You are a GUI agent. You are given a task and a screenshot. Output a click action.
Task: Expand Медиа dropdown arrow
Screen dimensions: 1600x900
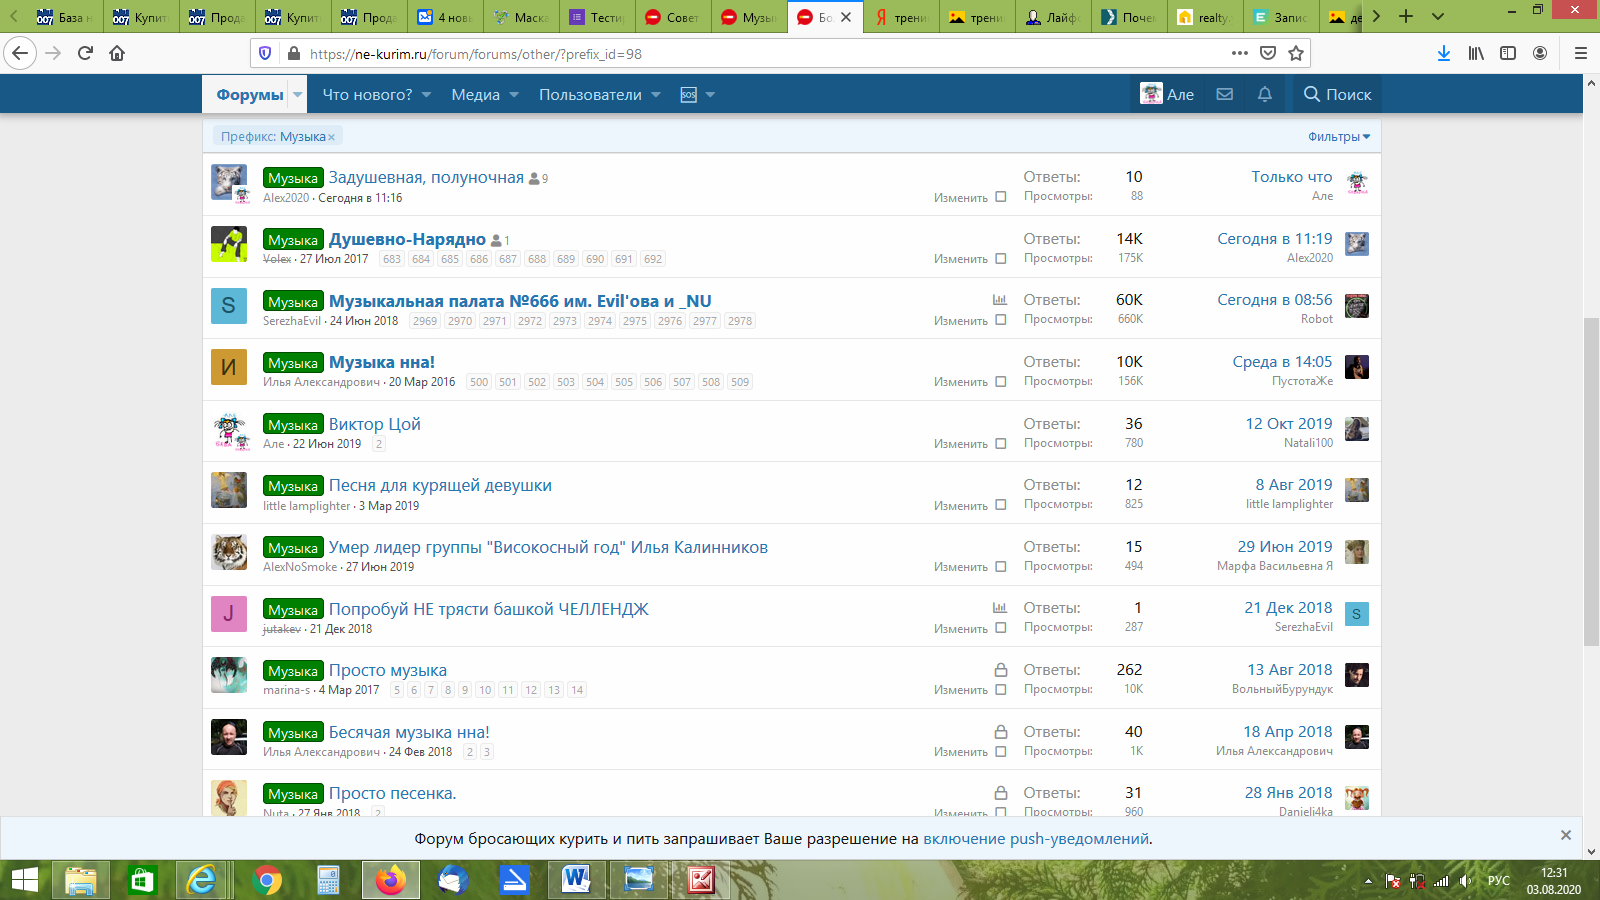(x=514, y=95)
